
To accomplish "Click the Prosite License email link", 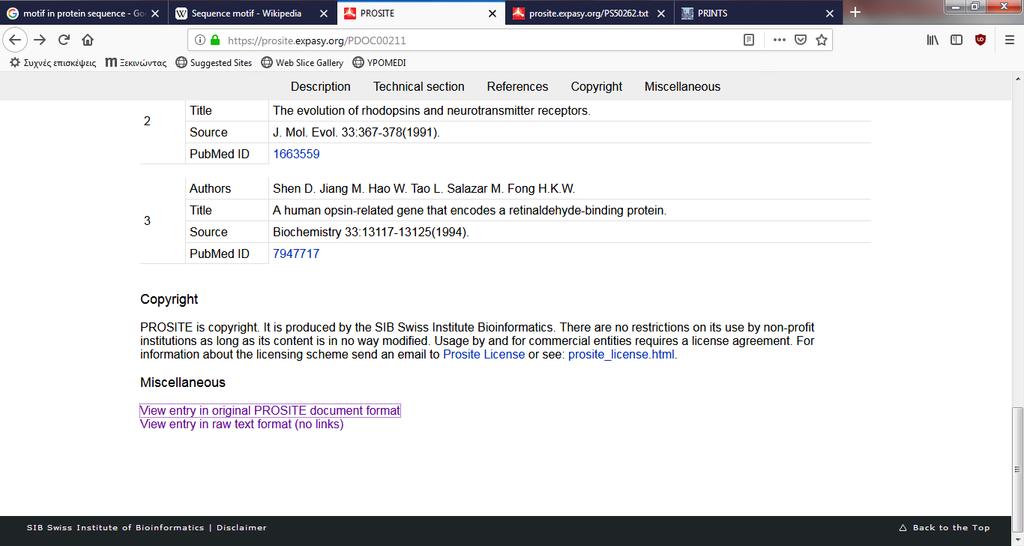I will pos(483,355).
